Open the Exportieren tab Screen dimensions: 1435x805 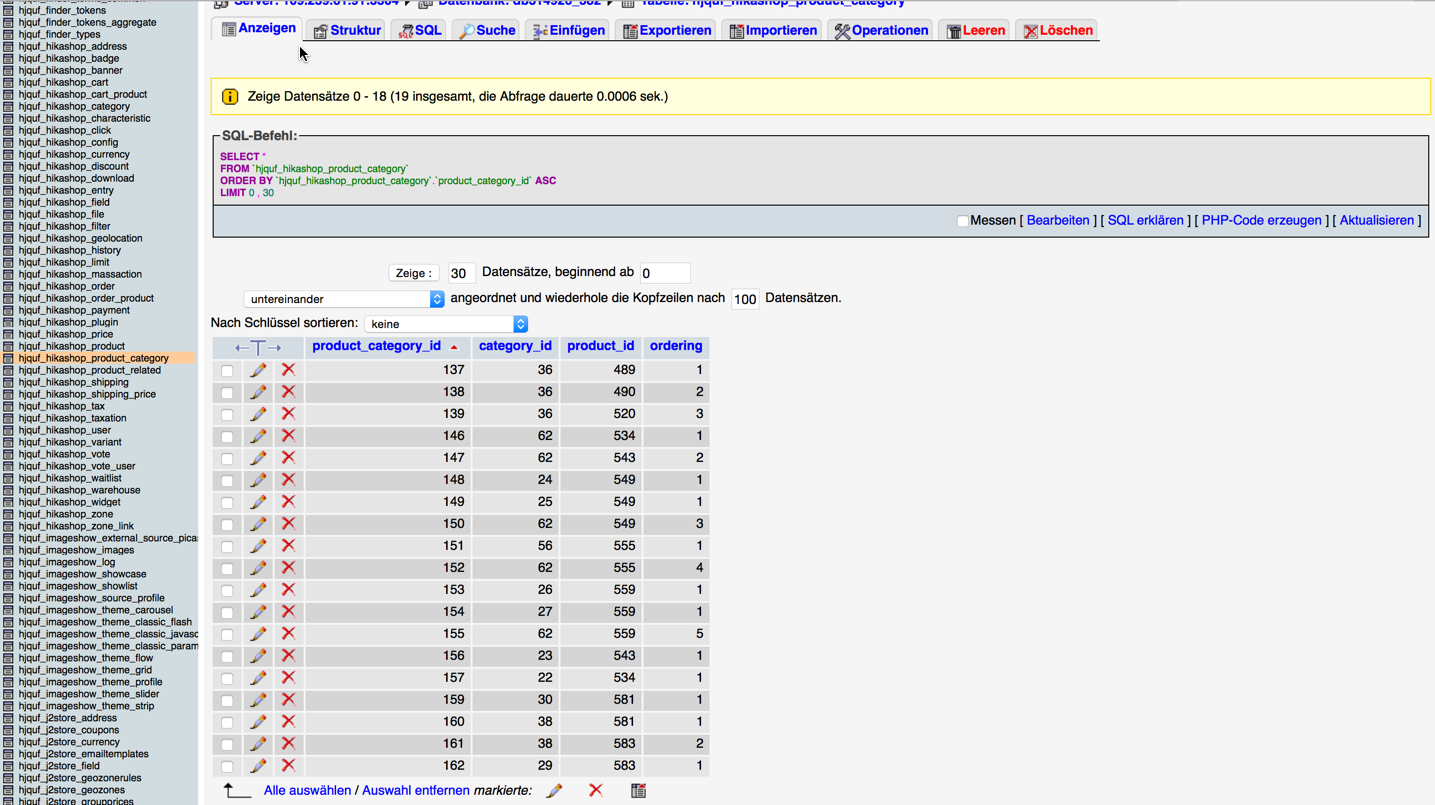coord(667,31)
